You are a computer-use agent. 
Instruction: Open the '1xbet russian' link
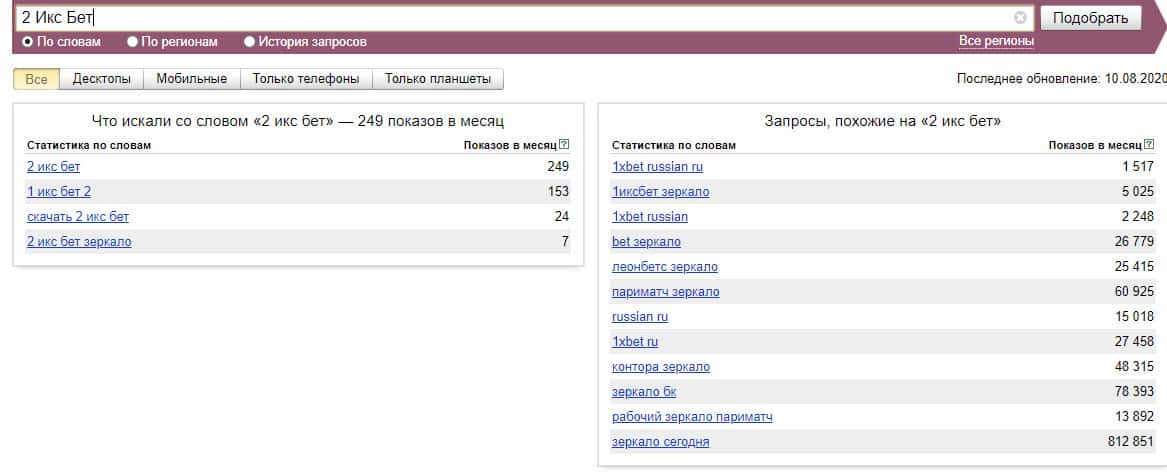click(650, 217)
